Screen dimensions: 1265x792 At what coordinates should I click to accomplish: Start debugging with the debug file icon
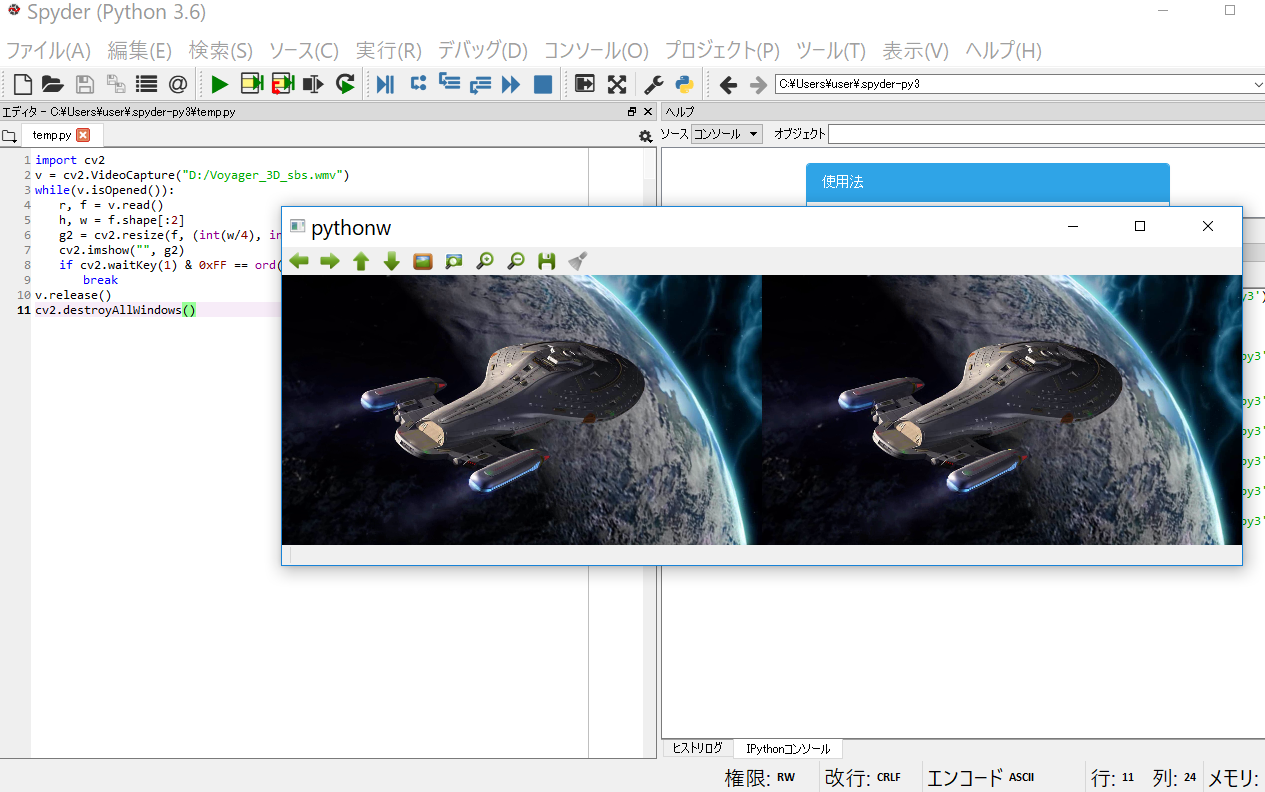[x=385, y=85]
